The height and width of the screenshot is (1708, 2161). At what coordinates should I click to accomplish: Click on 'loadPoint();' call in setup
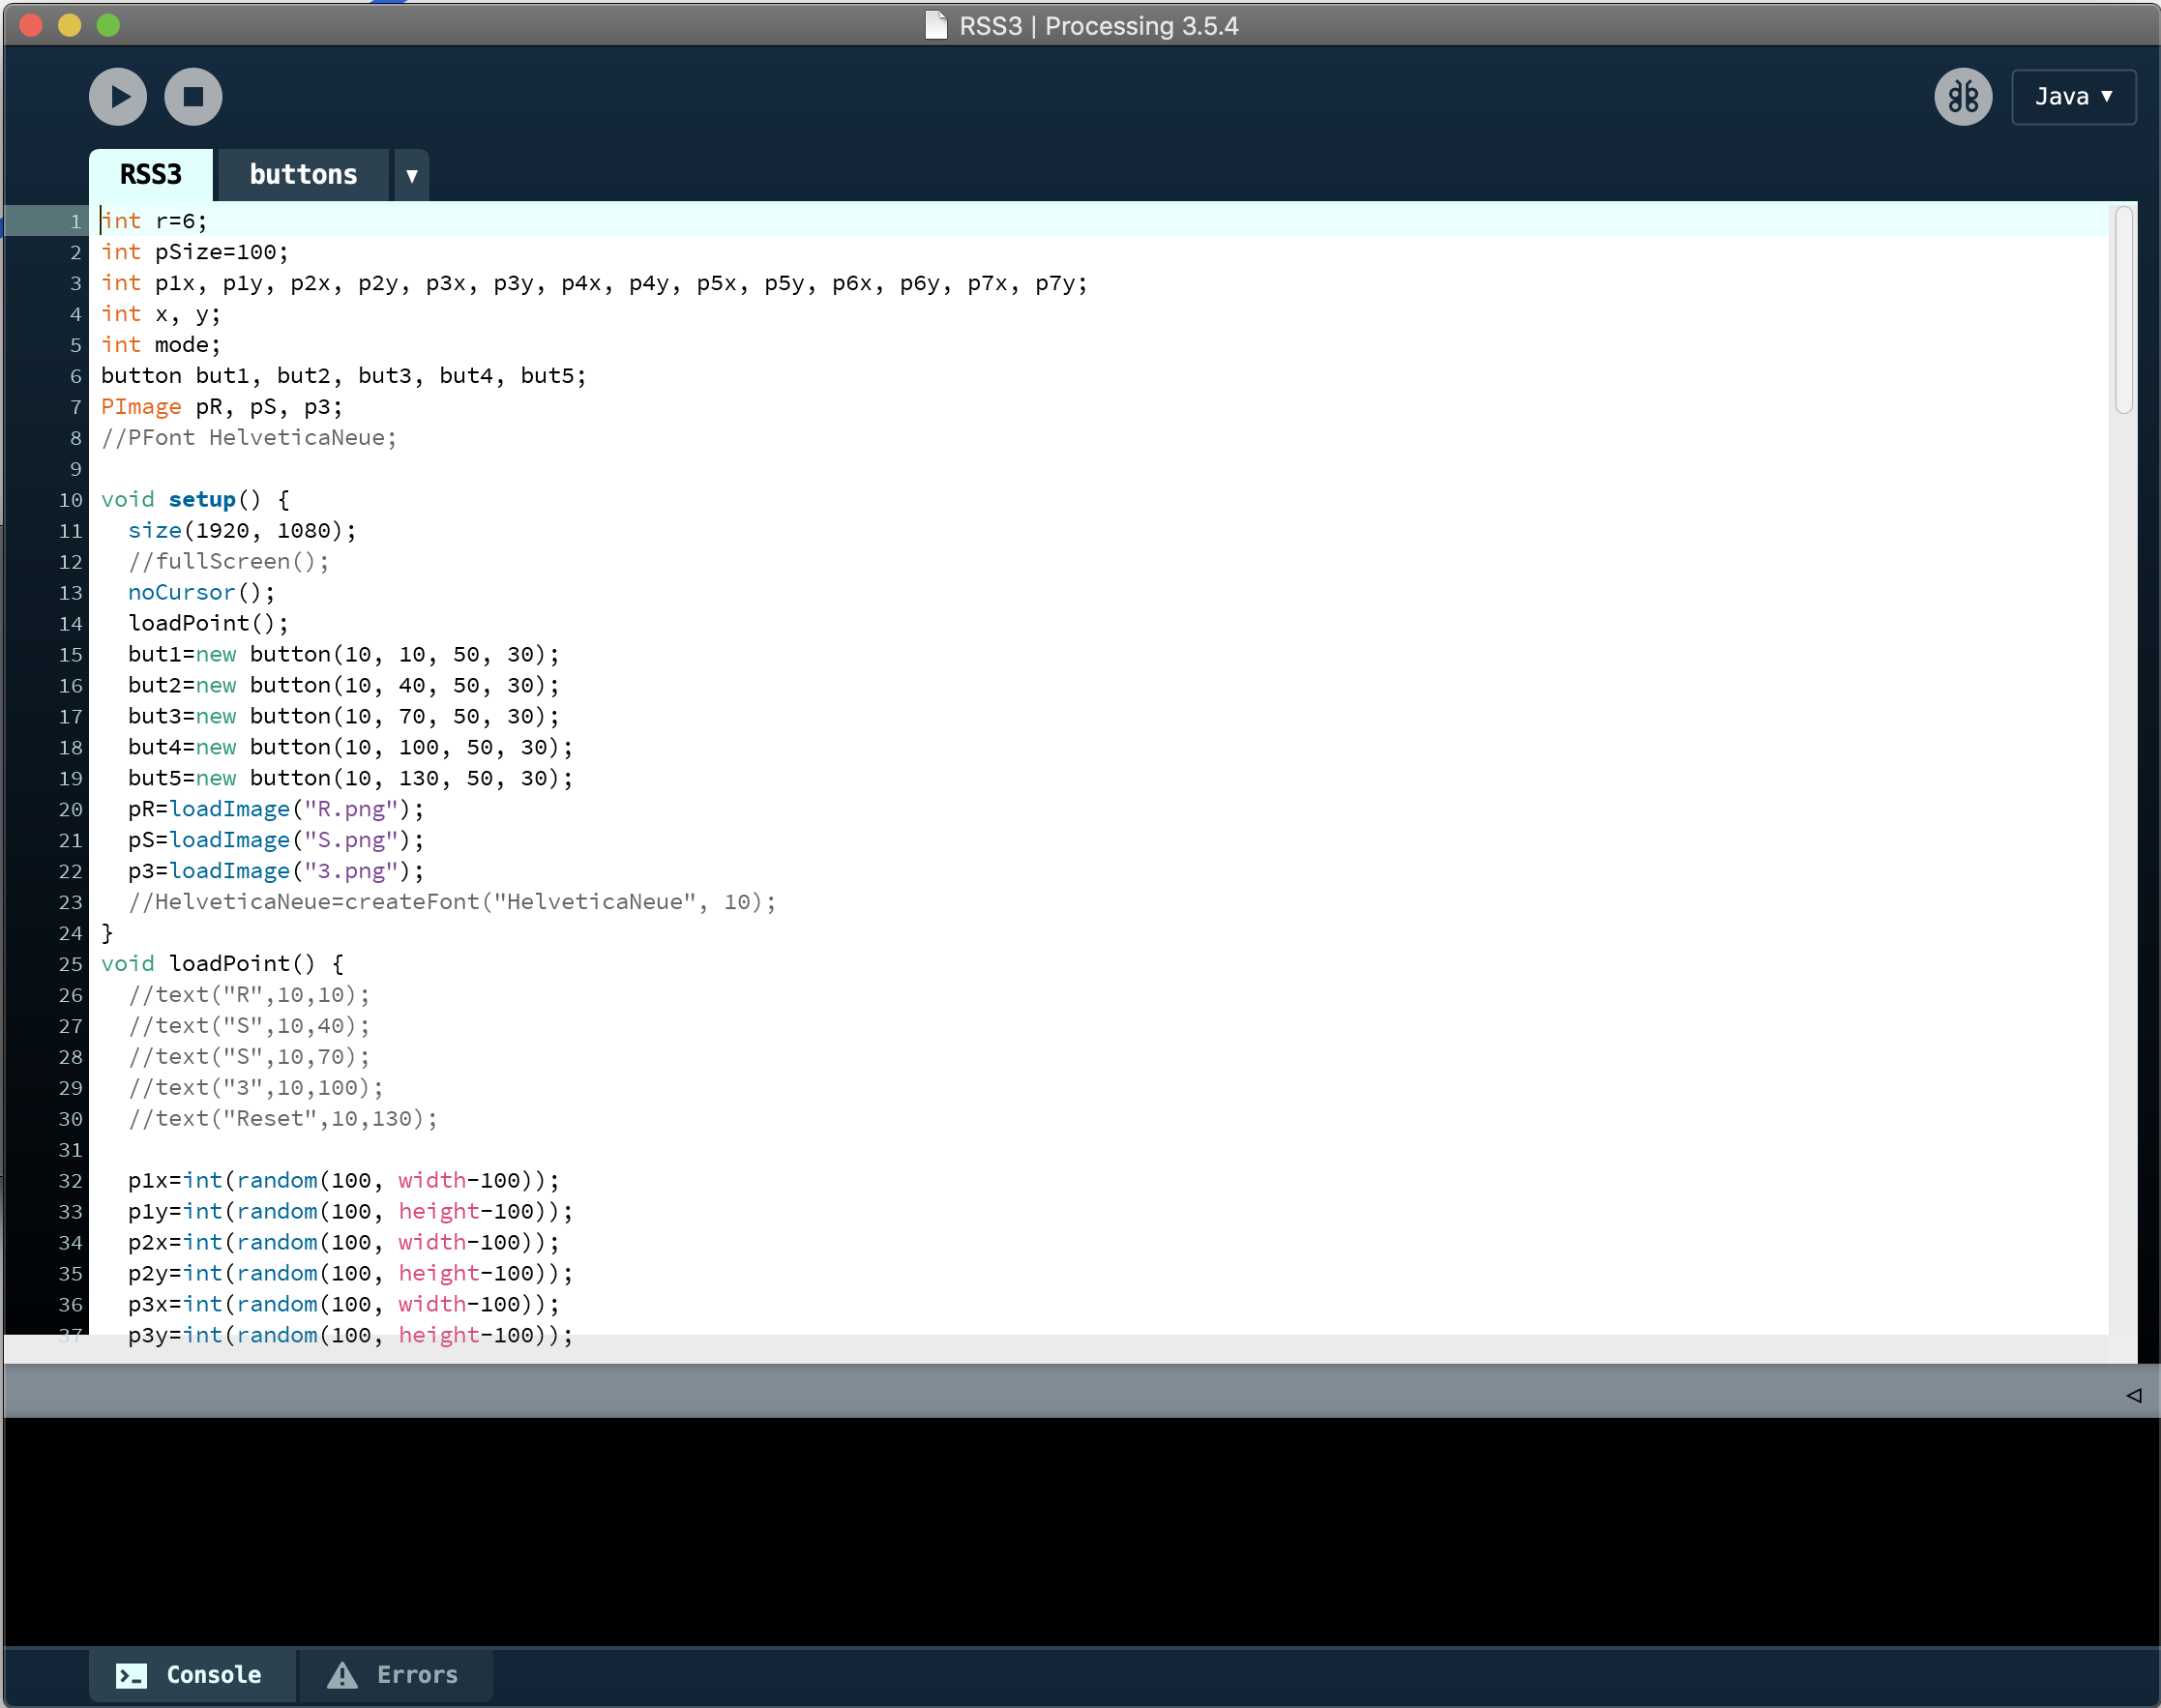208,623
